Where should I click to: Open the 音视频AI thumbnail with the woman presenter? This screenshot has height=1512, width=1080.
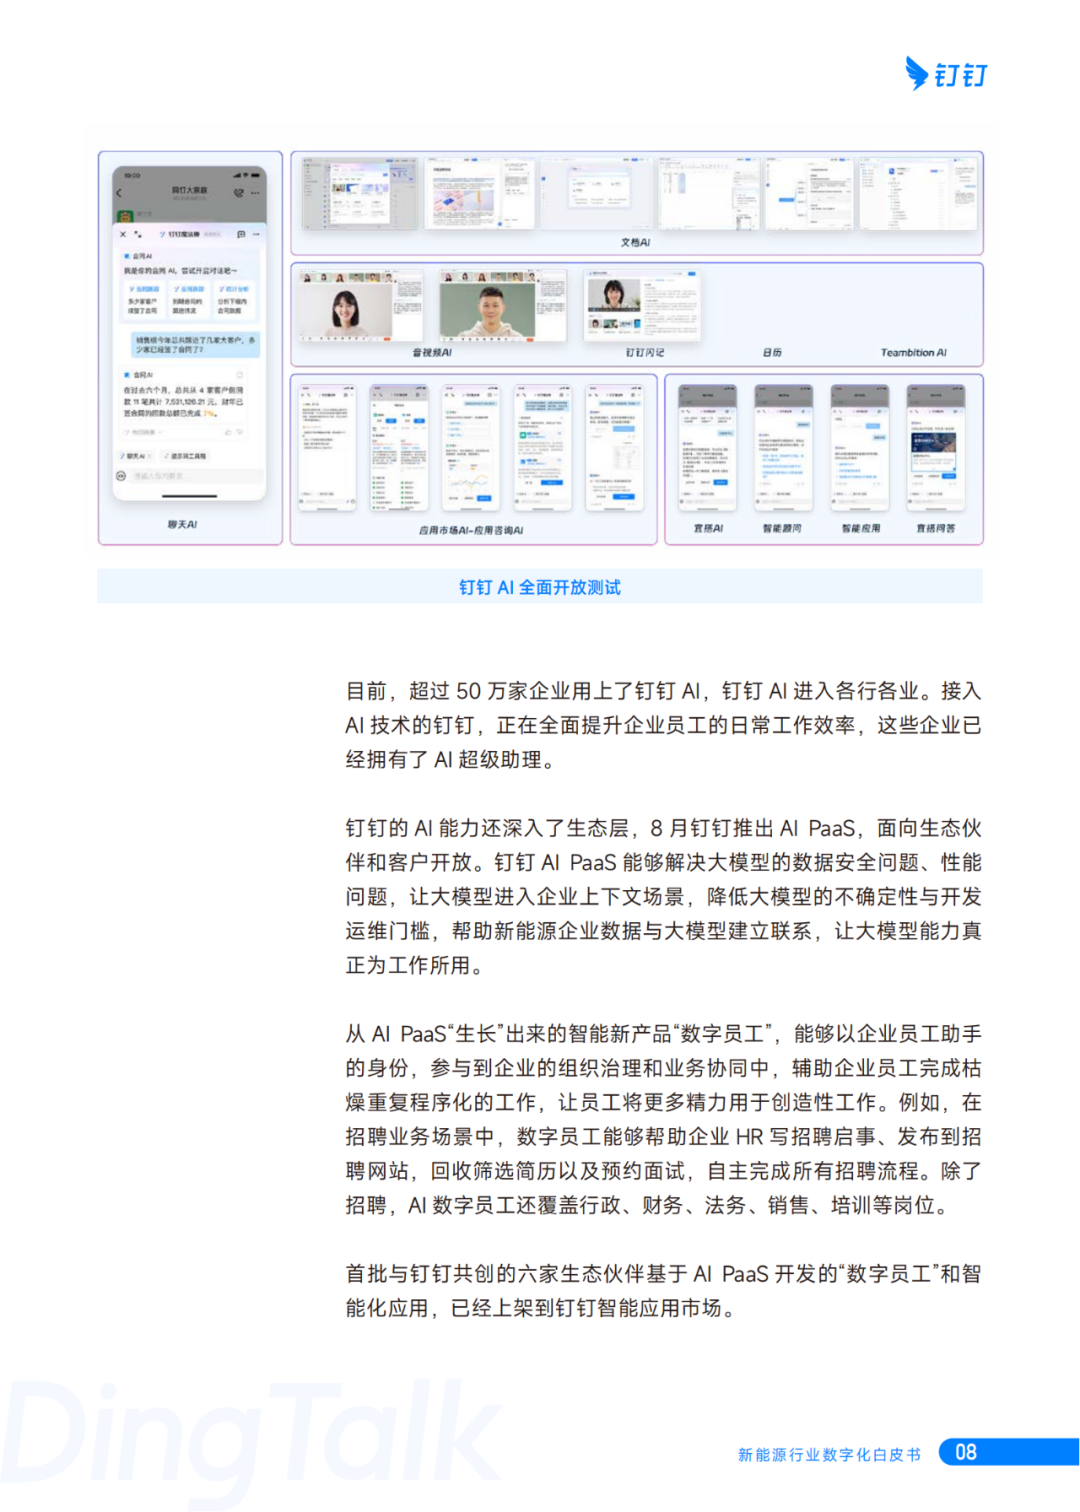tap(361, 306)
